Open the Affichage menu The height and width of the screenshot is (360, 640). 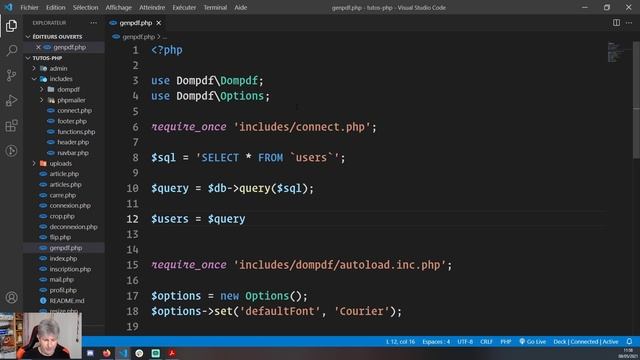coord(118,7)
